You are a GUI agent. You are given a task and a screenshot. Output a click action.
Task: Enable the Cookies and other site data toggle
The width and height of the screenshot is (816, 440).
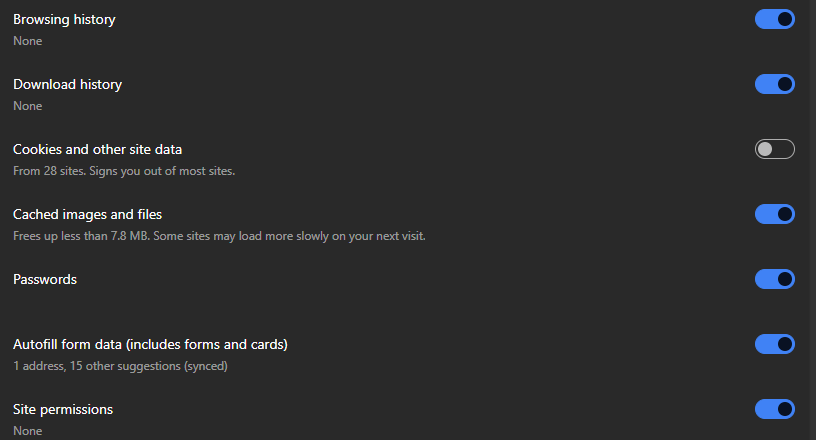click(774, 149)
